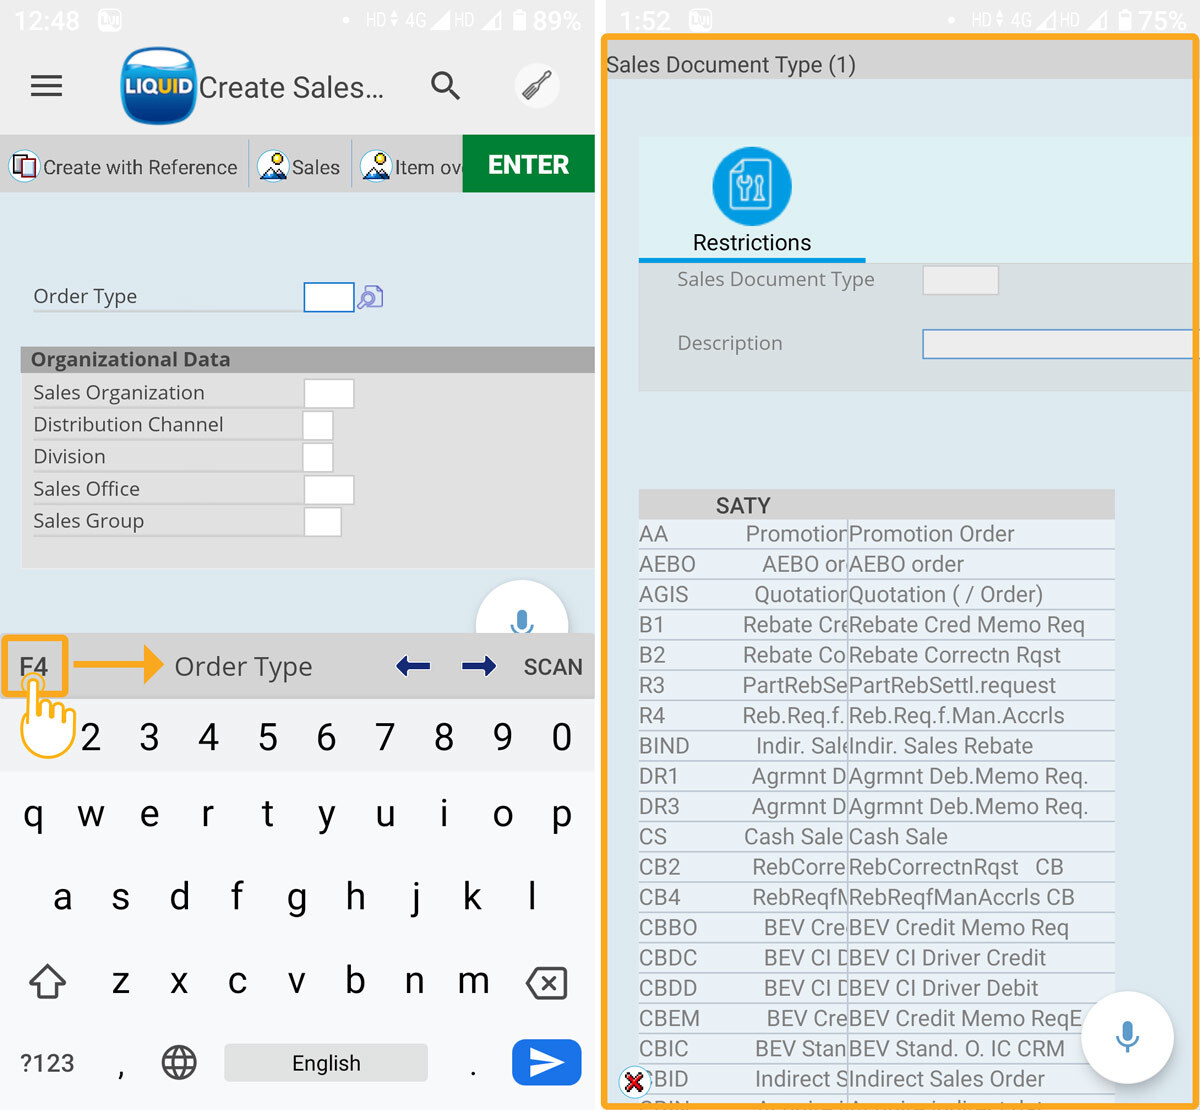Click the Order Type lookup icon

click(371, 297)
